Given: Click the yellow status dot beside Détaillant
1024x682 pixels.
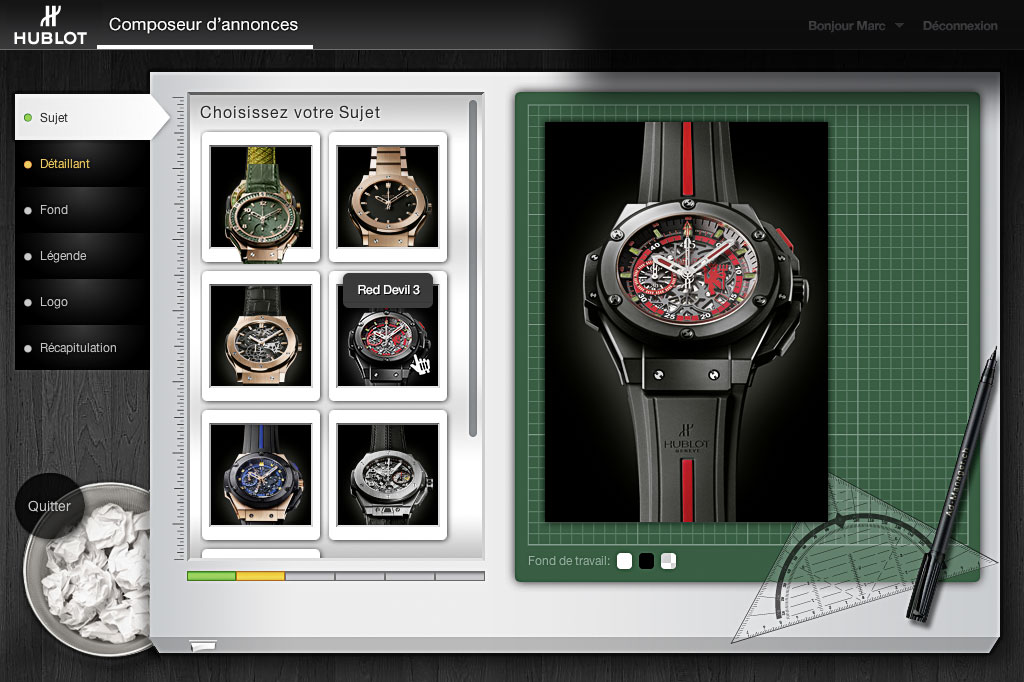Looking at the screenshot, I should (x=28, y=165).
